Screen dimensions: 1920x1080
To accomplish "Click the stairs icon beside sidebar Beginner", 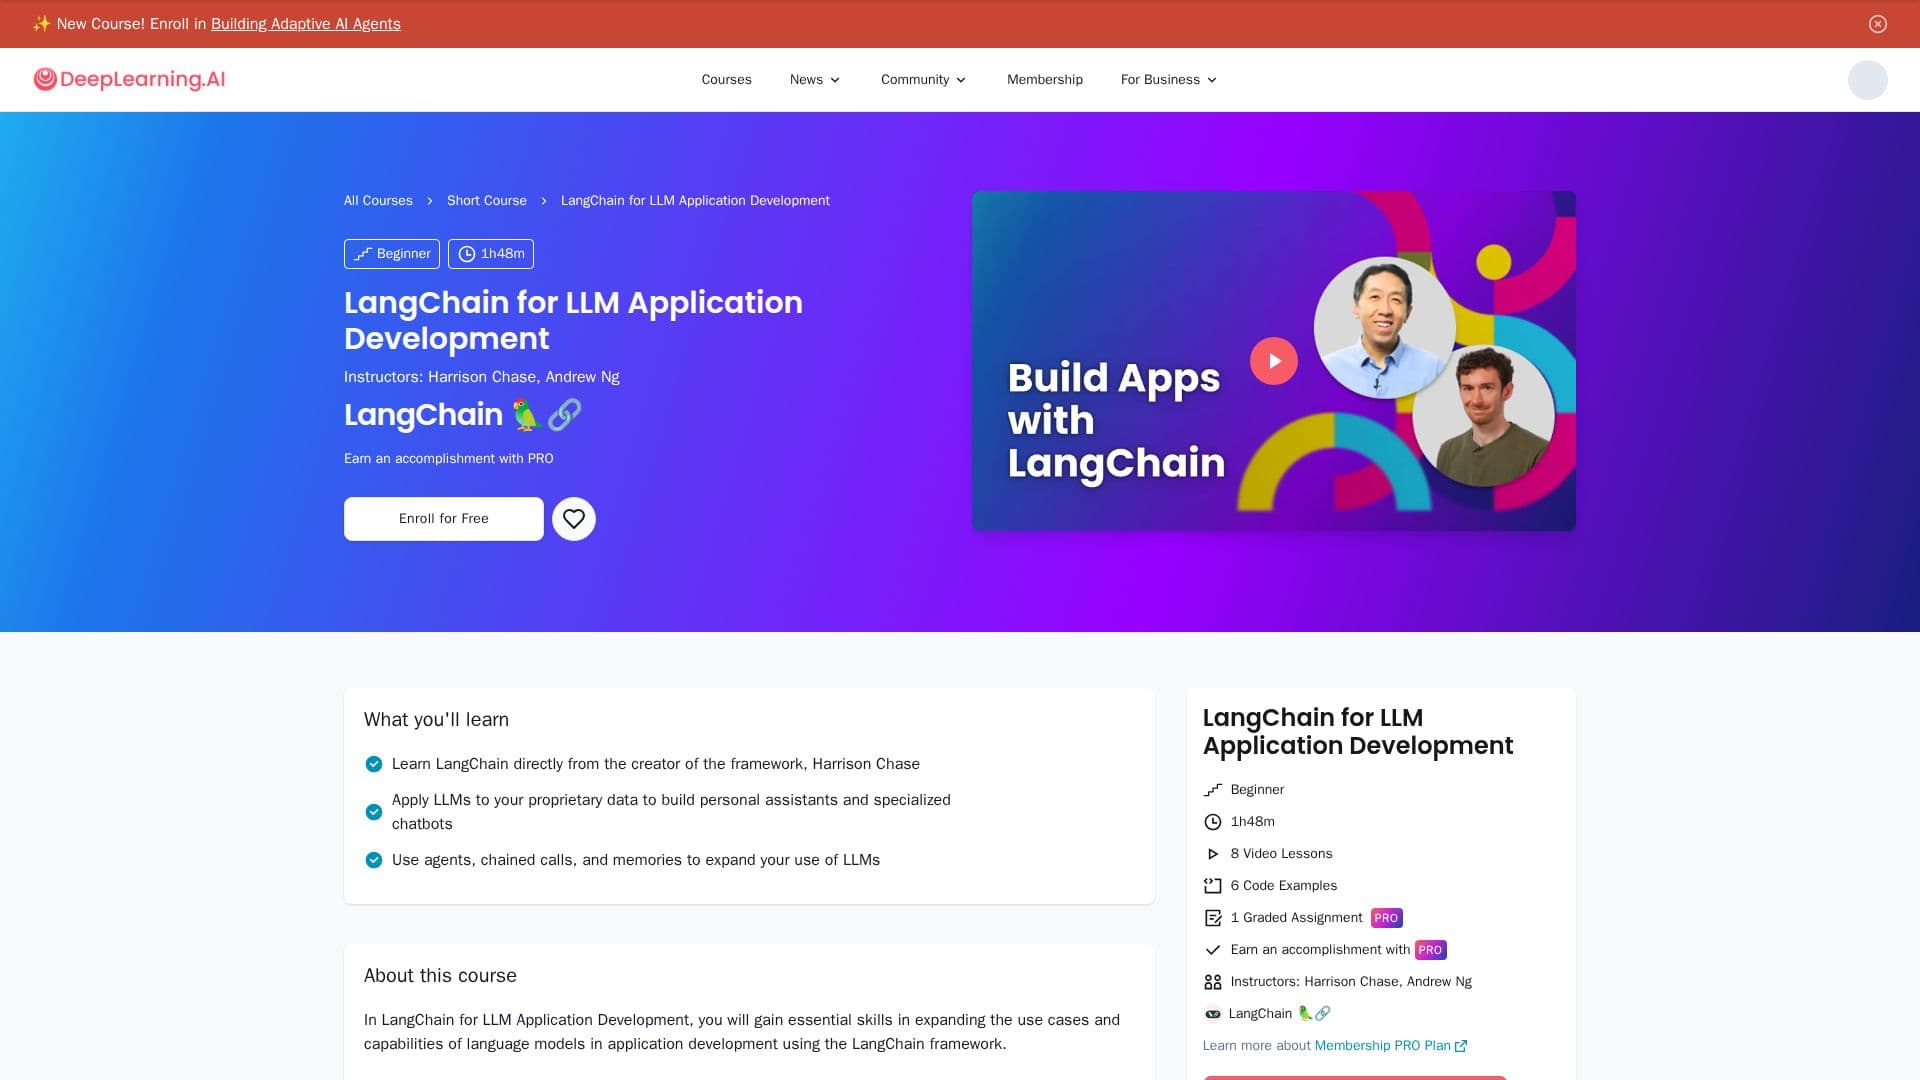I will pyautogui.click(x=1212, y=790).
